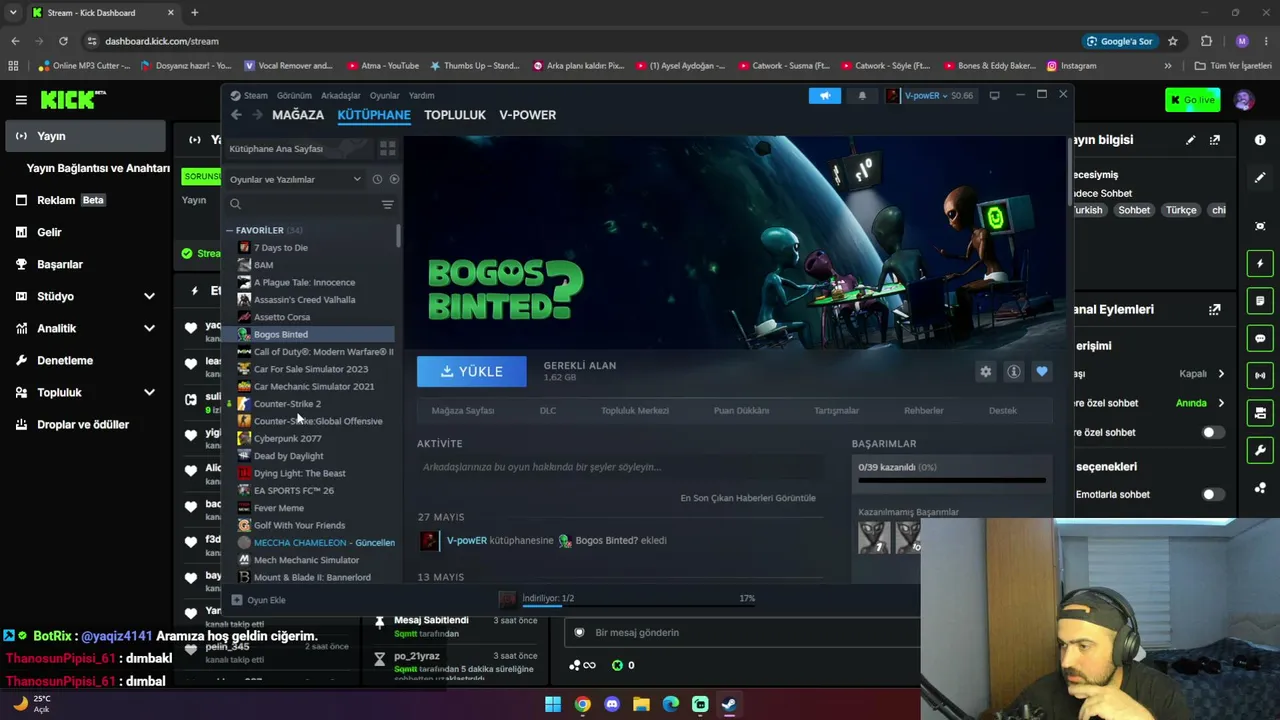Reload the Kick dashboard page

tap(63, 41)
